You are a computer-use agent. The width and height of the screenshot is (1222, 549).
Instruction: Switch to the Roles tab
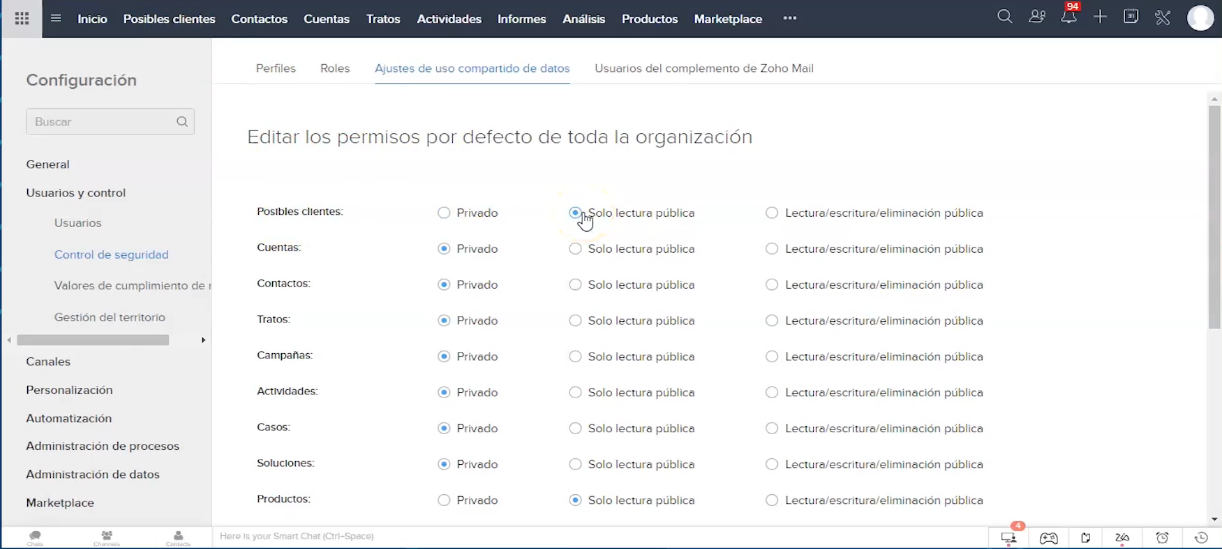pos(335,68)
